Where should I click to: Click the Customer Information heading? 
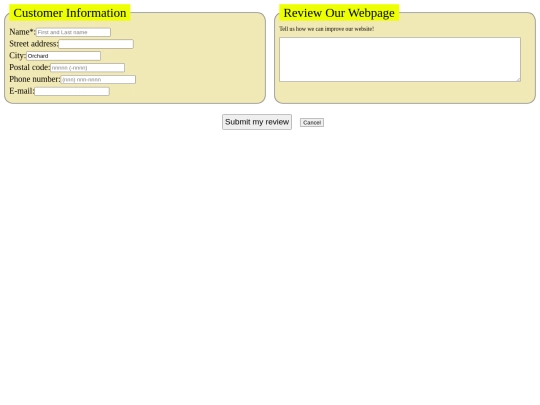pyautogui.click(x=70, y=13)
